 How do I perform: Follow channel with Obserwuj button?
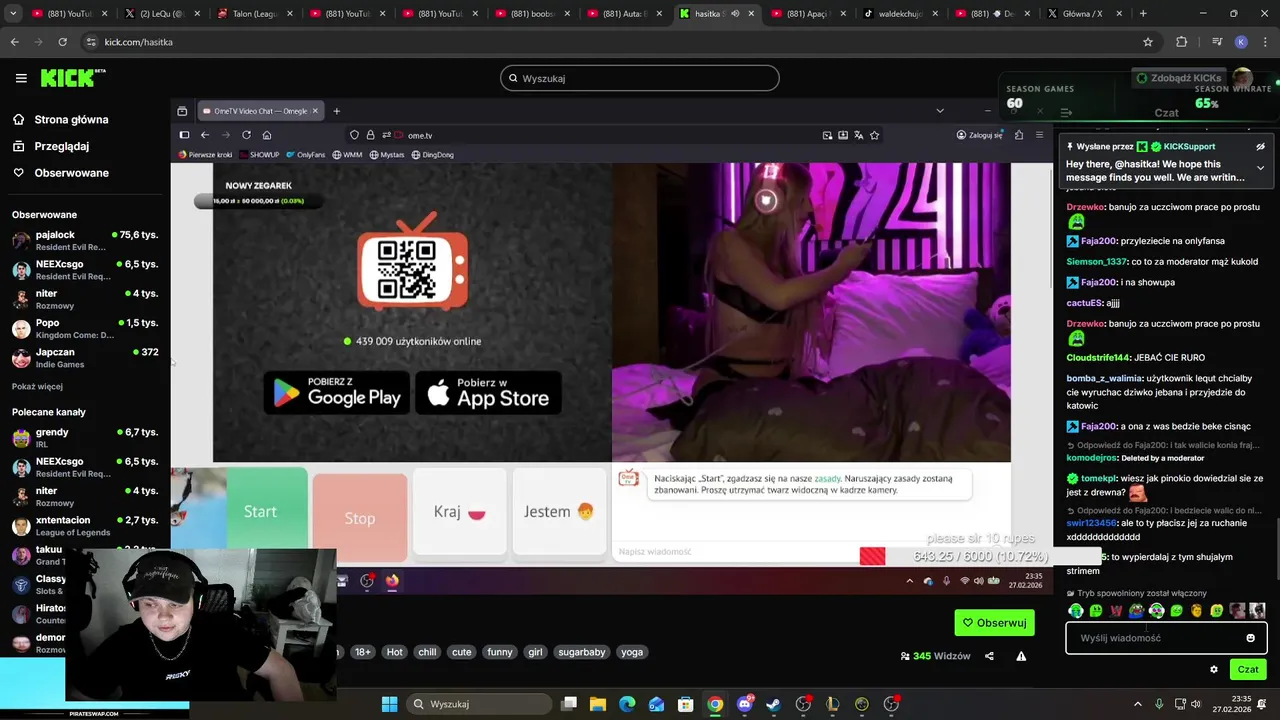click(x=994, y=623)
